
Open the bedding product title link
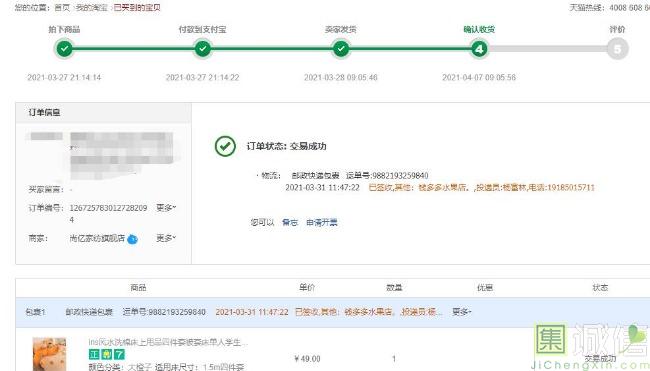click(168, 342)
